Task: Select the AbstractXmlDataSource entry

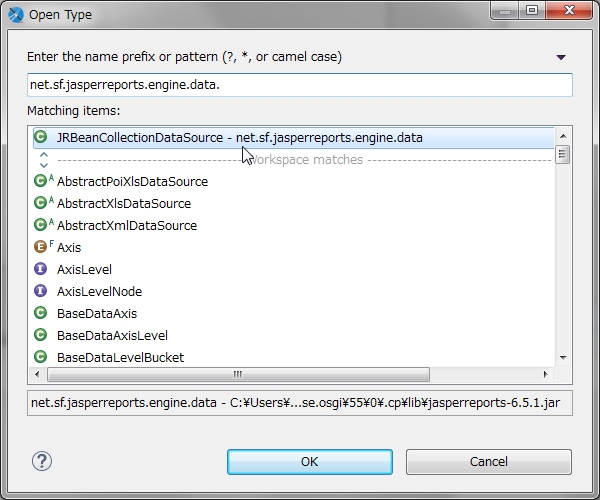Action: pyautogui.click(x=127, y=226)
